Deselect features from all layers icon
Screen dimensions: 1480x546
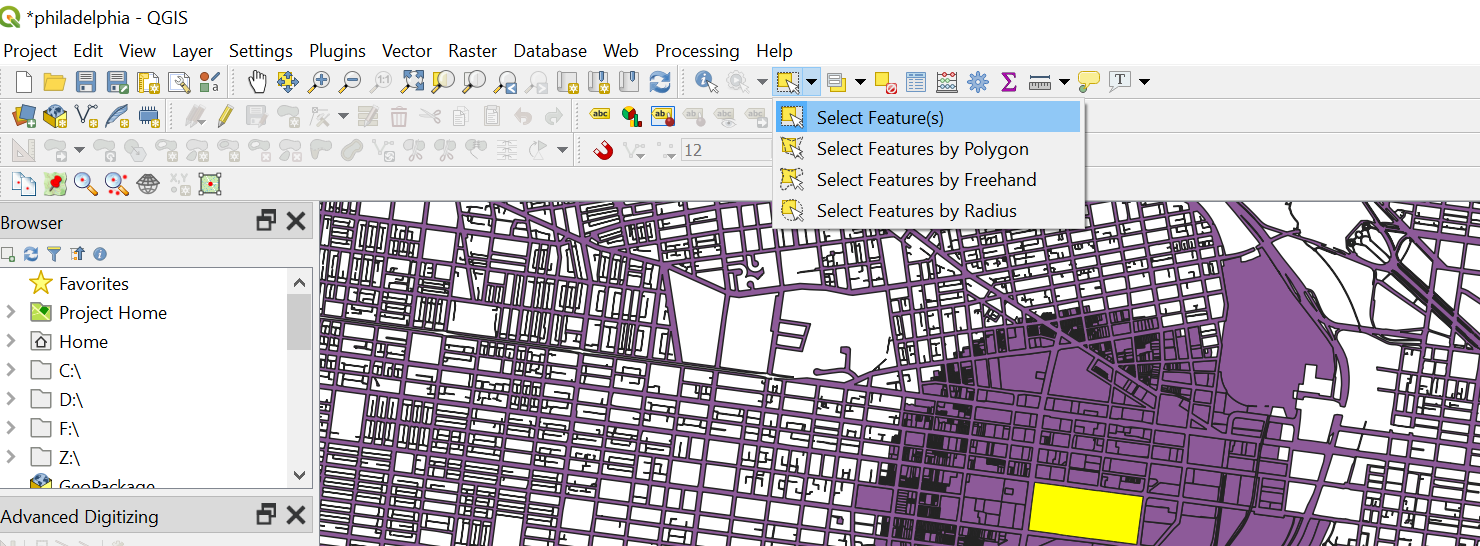885,82
